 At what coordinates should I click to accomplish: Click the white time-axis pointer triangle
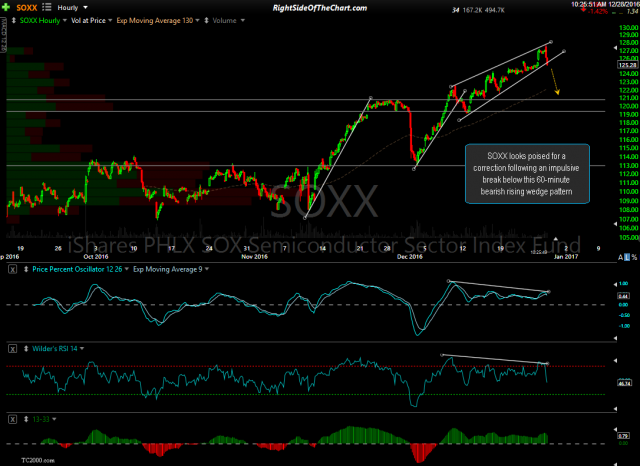[556, 239]
